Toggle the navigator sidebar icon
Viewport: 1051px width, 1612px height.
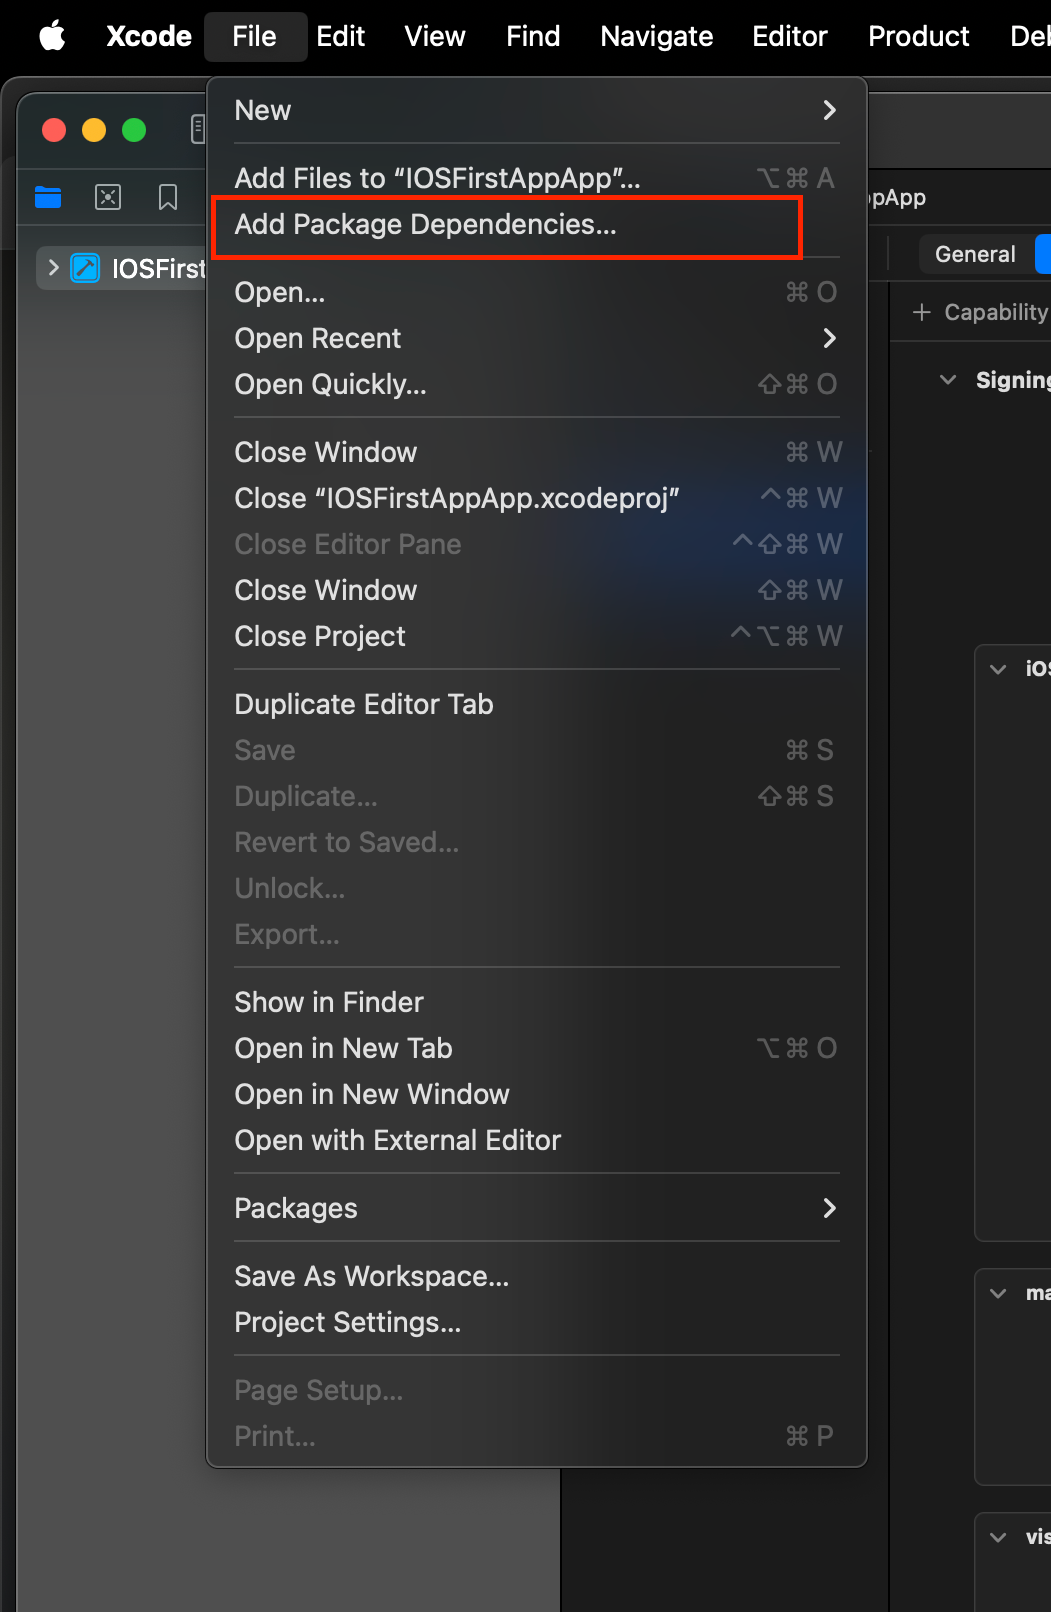point(198,129)
